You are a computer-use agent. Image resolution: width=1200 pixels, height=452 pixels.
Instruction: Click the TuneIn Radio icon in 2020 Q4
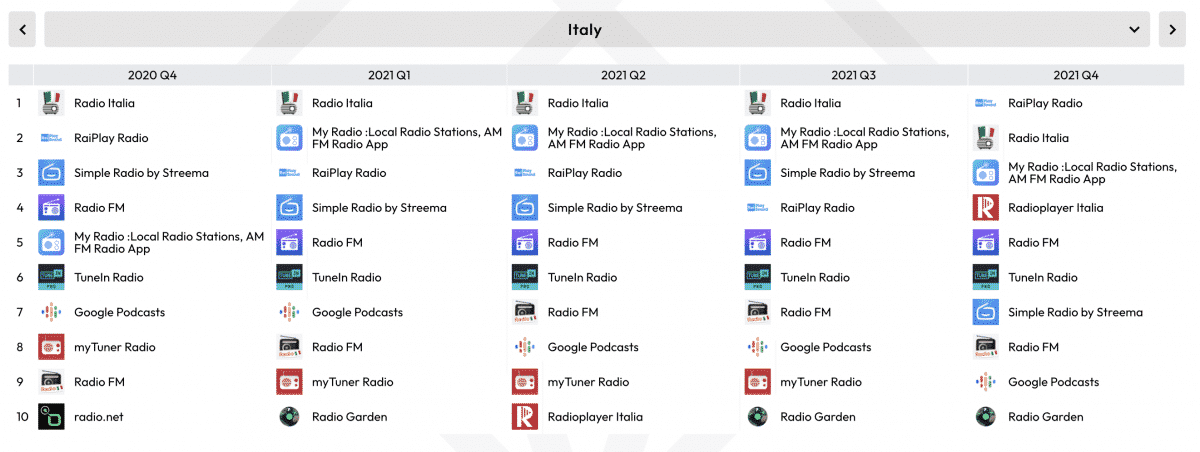(51, 277)
